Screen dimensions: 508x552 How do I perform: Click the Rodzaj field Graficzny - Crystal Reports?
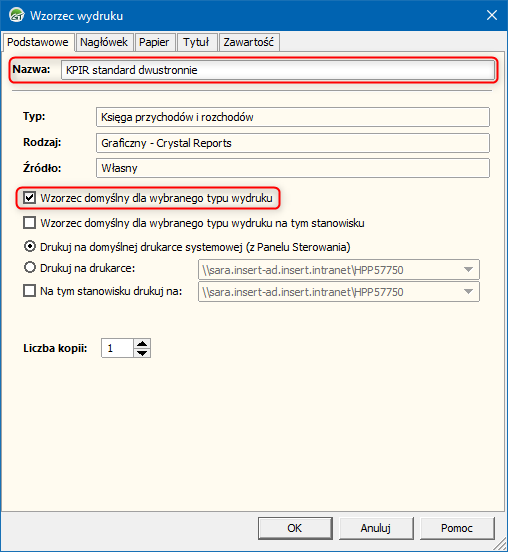pyautogui.click(x=293, y=143)
